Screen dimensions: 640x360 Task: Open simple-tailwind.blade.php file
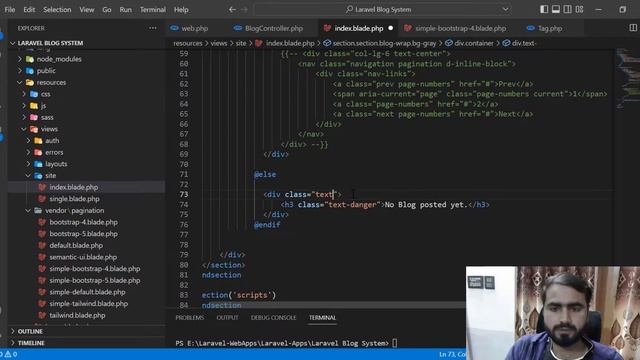[89, 304]
